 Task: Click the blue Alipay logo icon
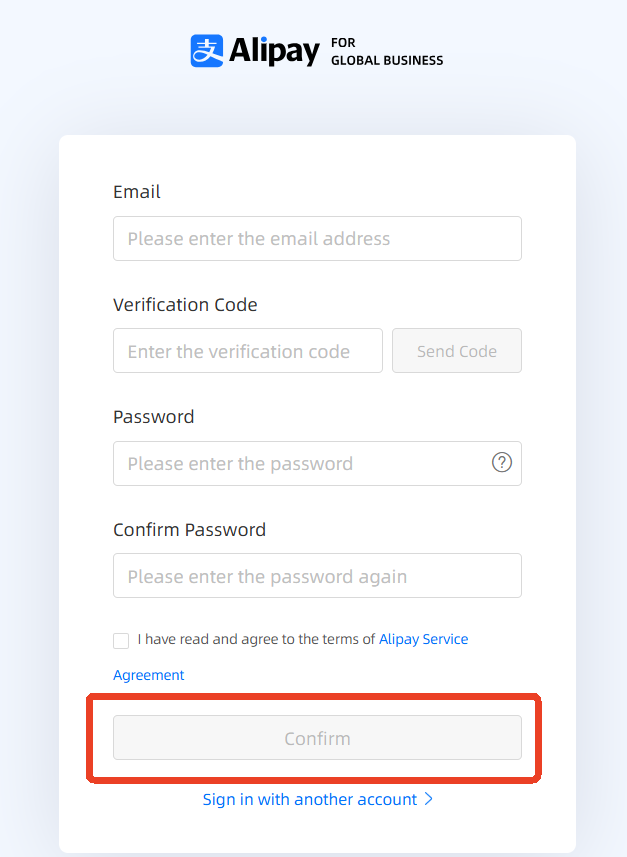click(x=207, y=51)
